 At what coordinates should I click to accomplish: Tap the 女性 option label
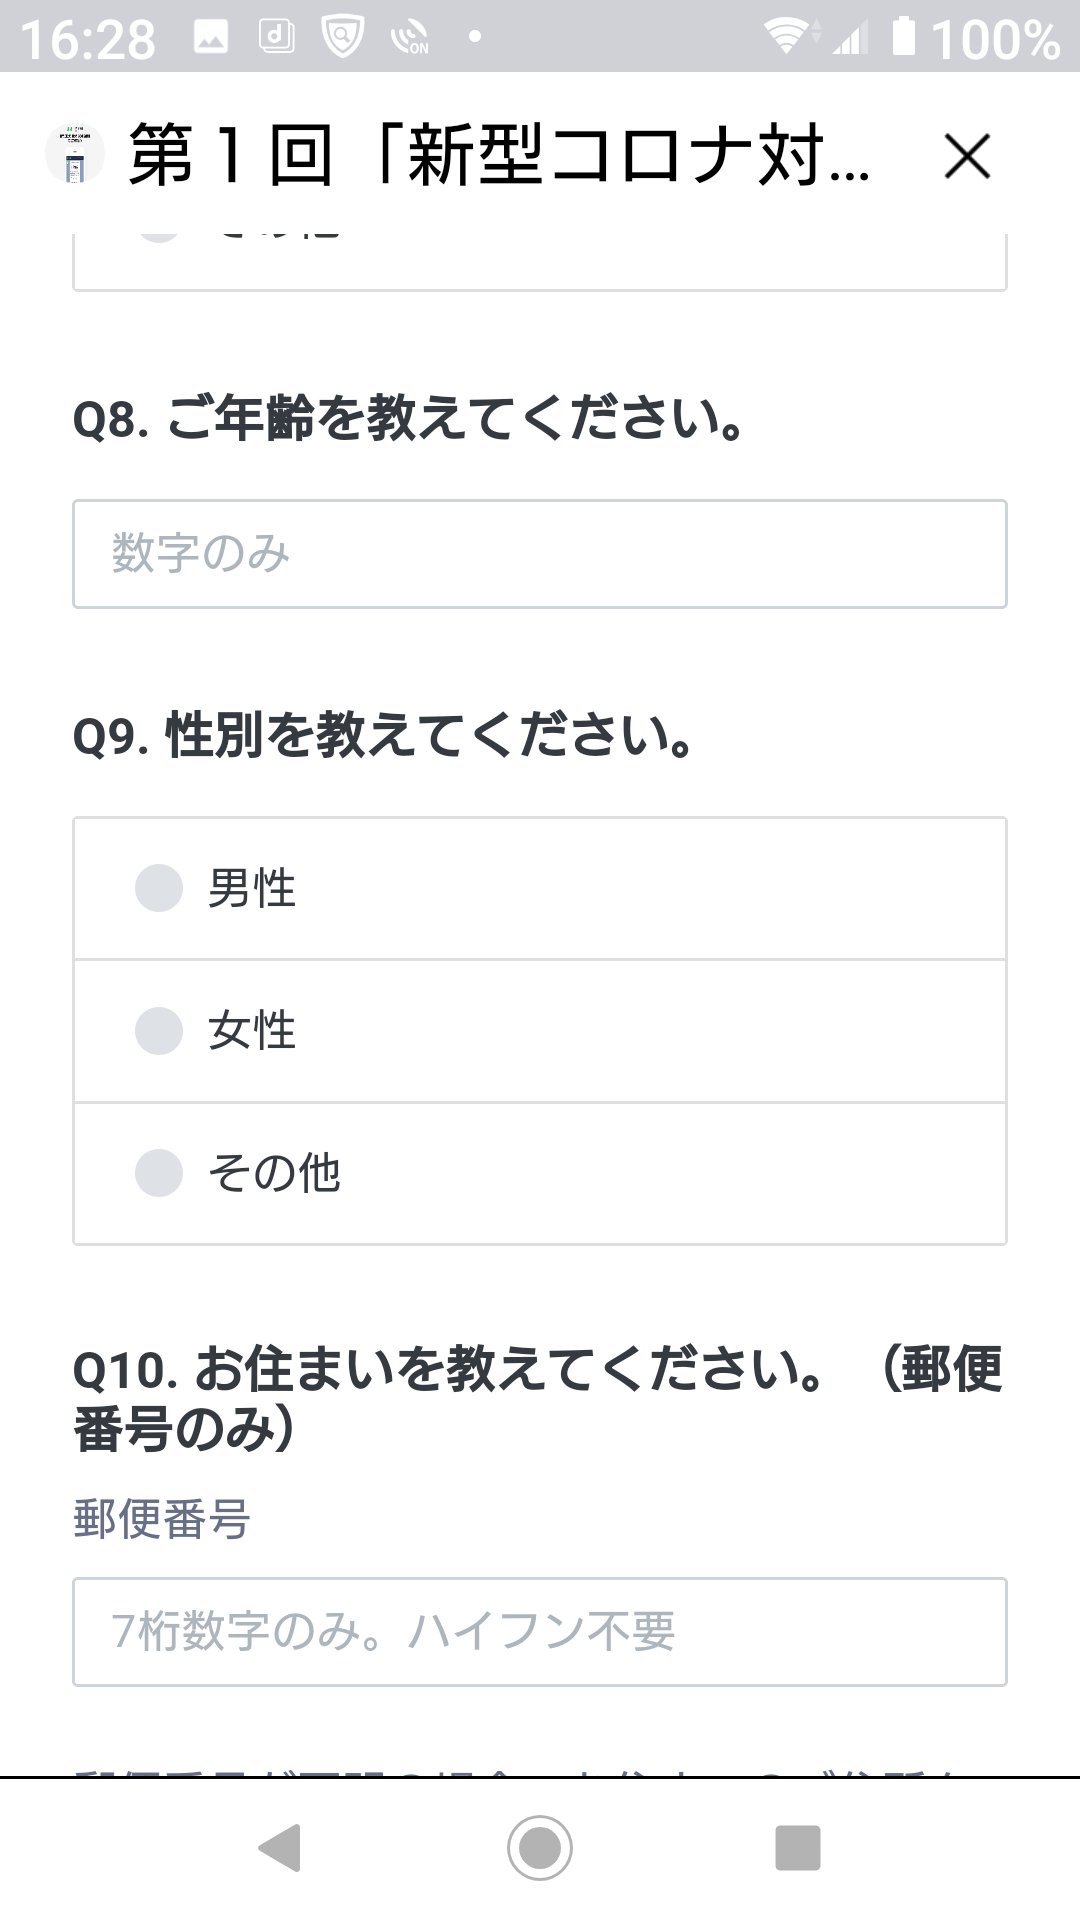[252, 1031]
